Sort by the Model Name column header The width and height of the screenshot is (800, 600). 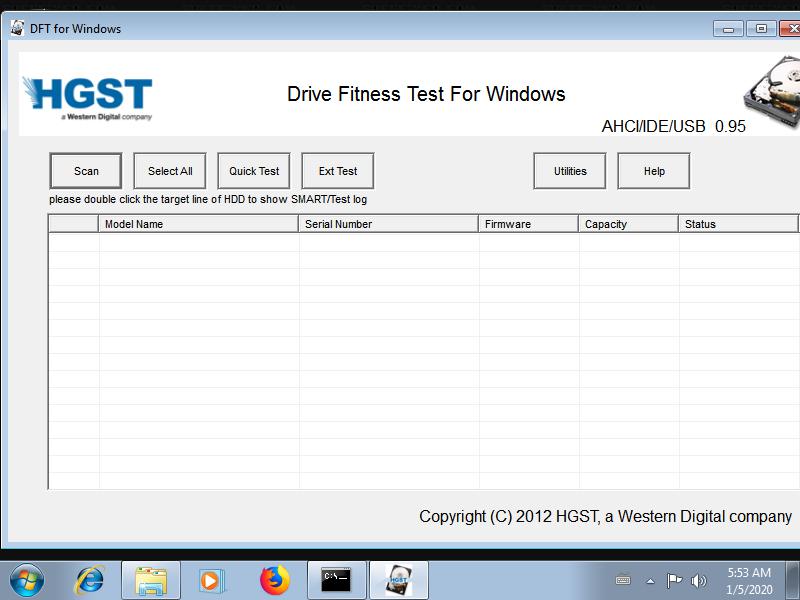[x=198, y=224]
